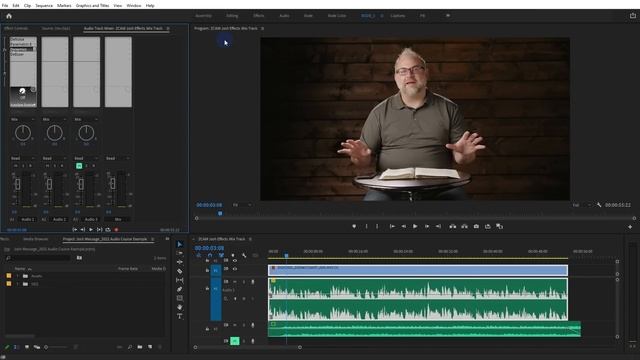The image size is (640, 360).
Task: Click the Extract button
Action: [x=464, y=226]
